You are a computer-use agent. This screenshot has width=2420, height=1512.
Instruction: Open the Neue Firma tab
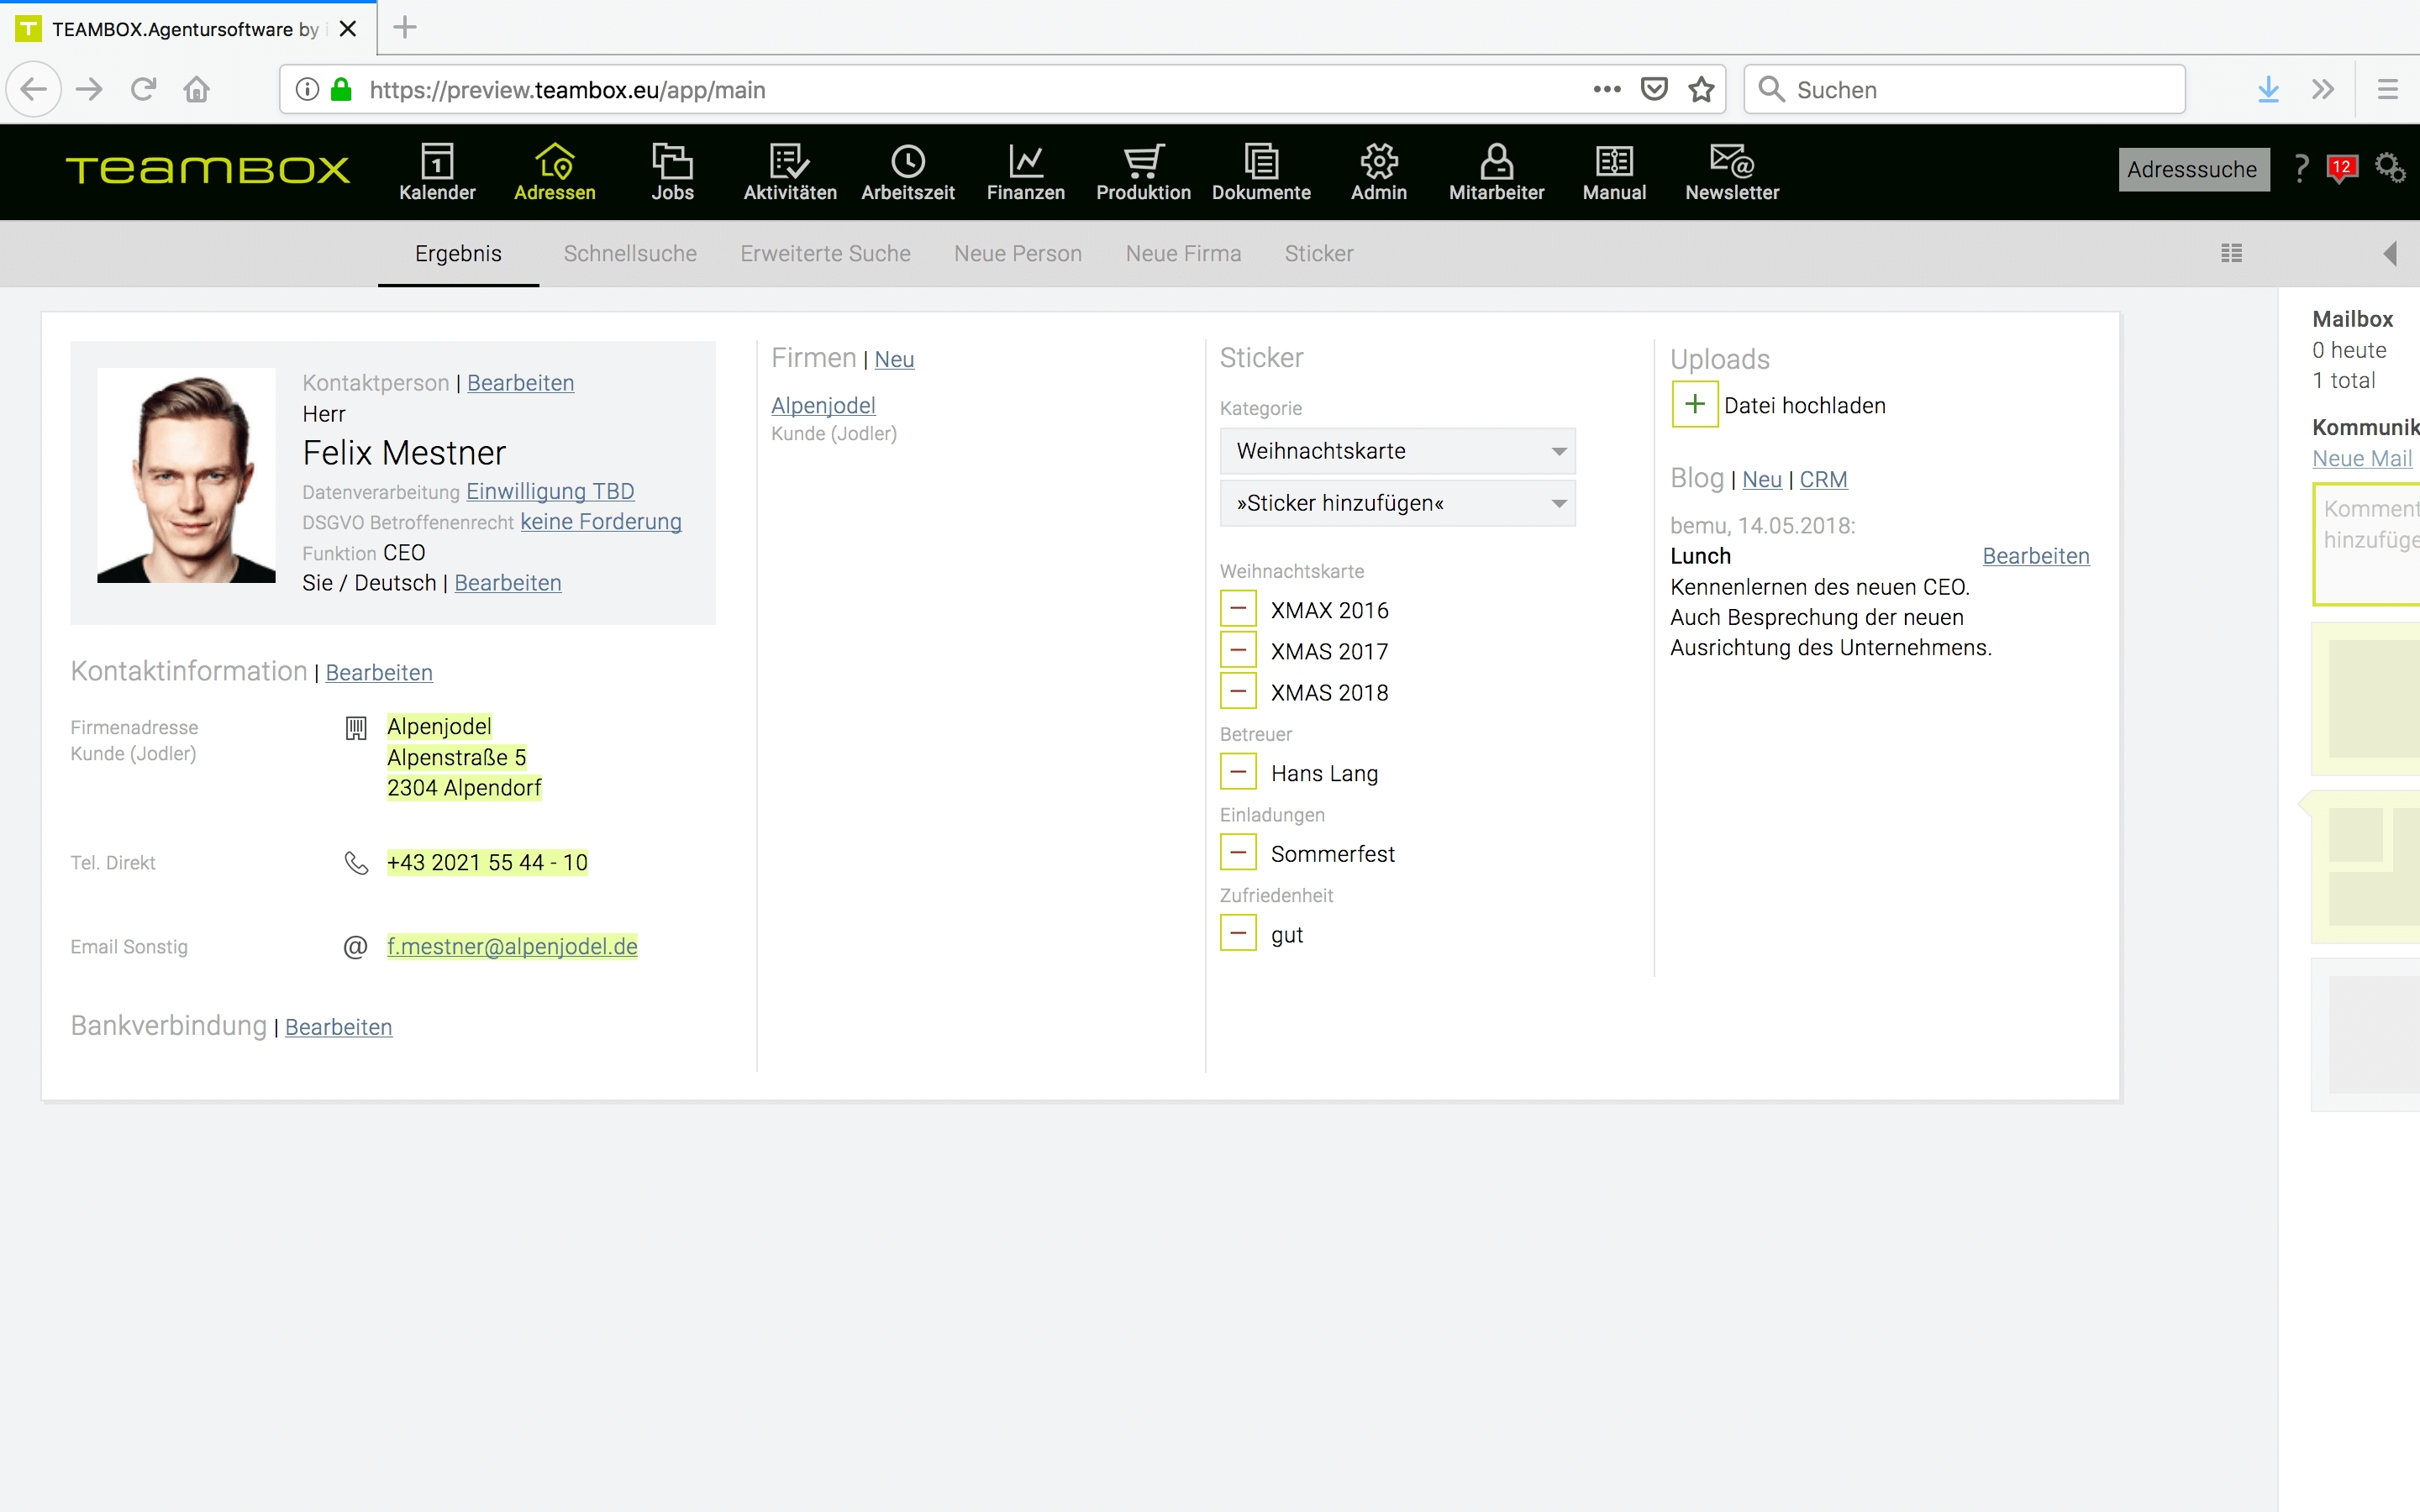coord(1183,254)
